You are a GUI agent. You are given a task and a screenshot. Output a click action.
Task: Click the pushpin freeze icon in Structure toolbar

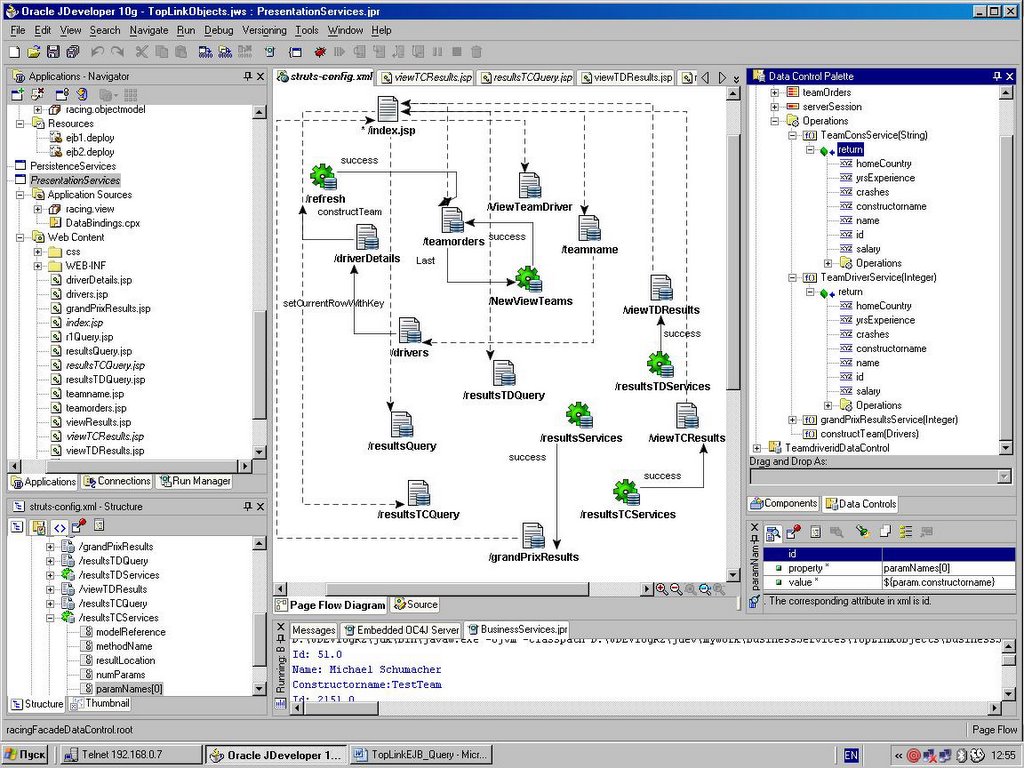pyautogui.click(x=79, y=526)
